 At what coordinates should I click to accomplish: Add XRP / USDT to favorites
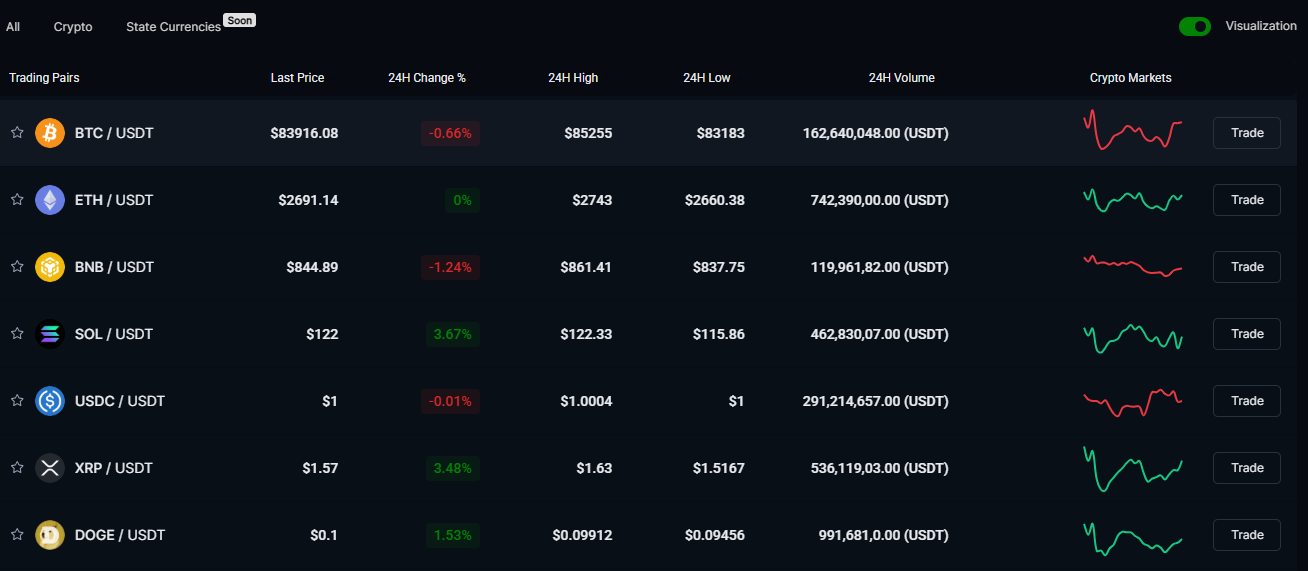pos(17,468)
